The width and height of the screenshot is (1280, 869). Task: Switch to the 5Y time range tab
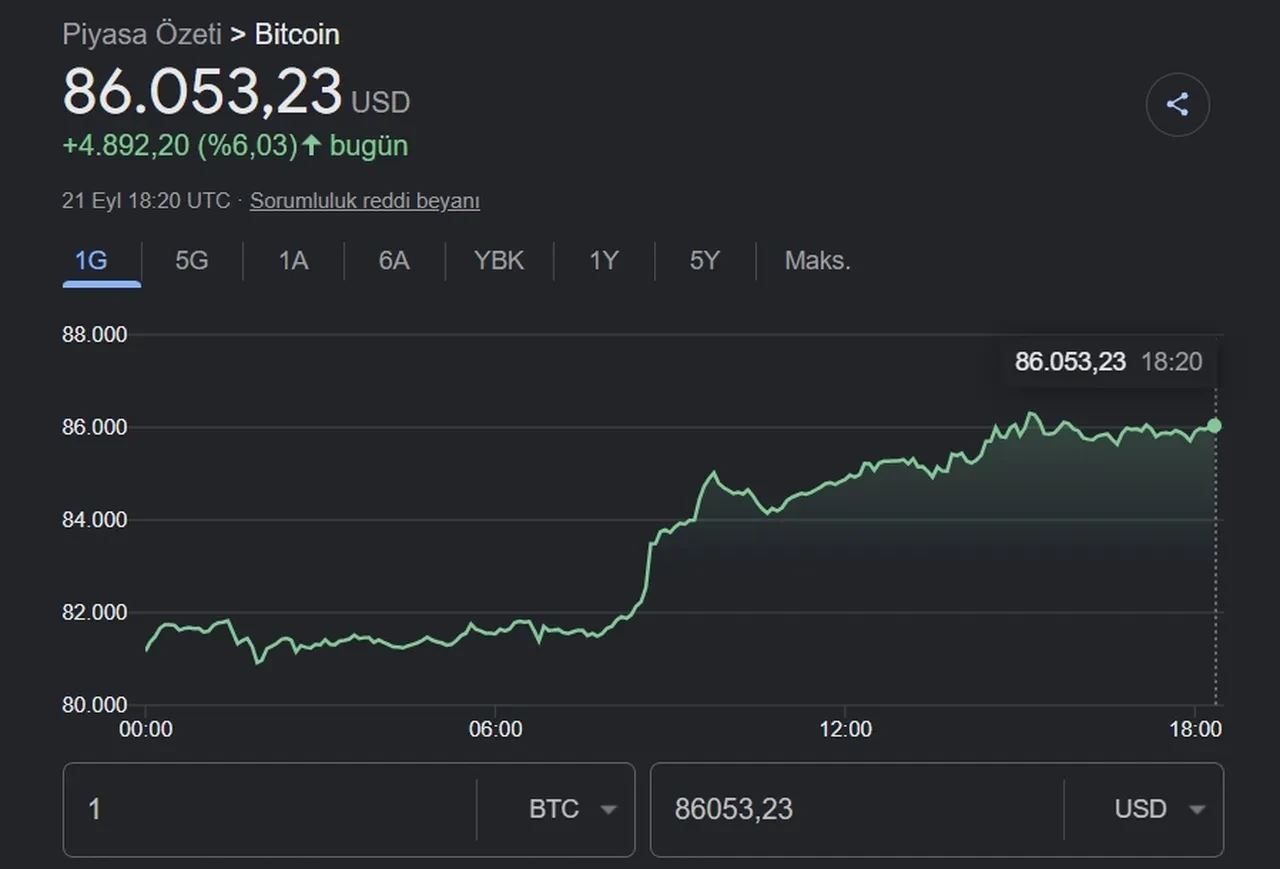point(705,261)
